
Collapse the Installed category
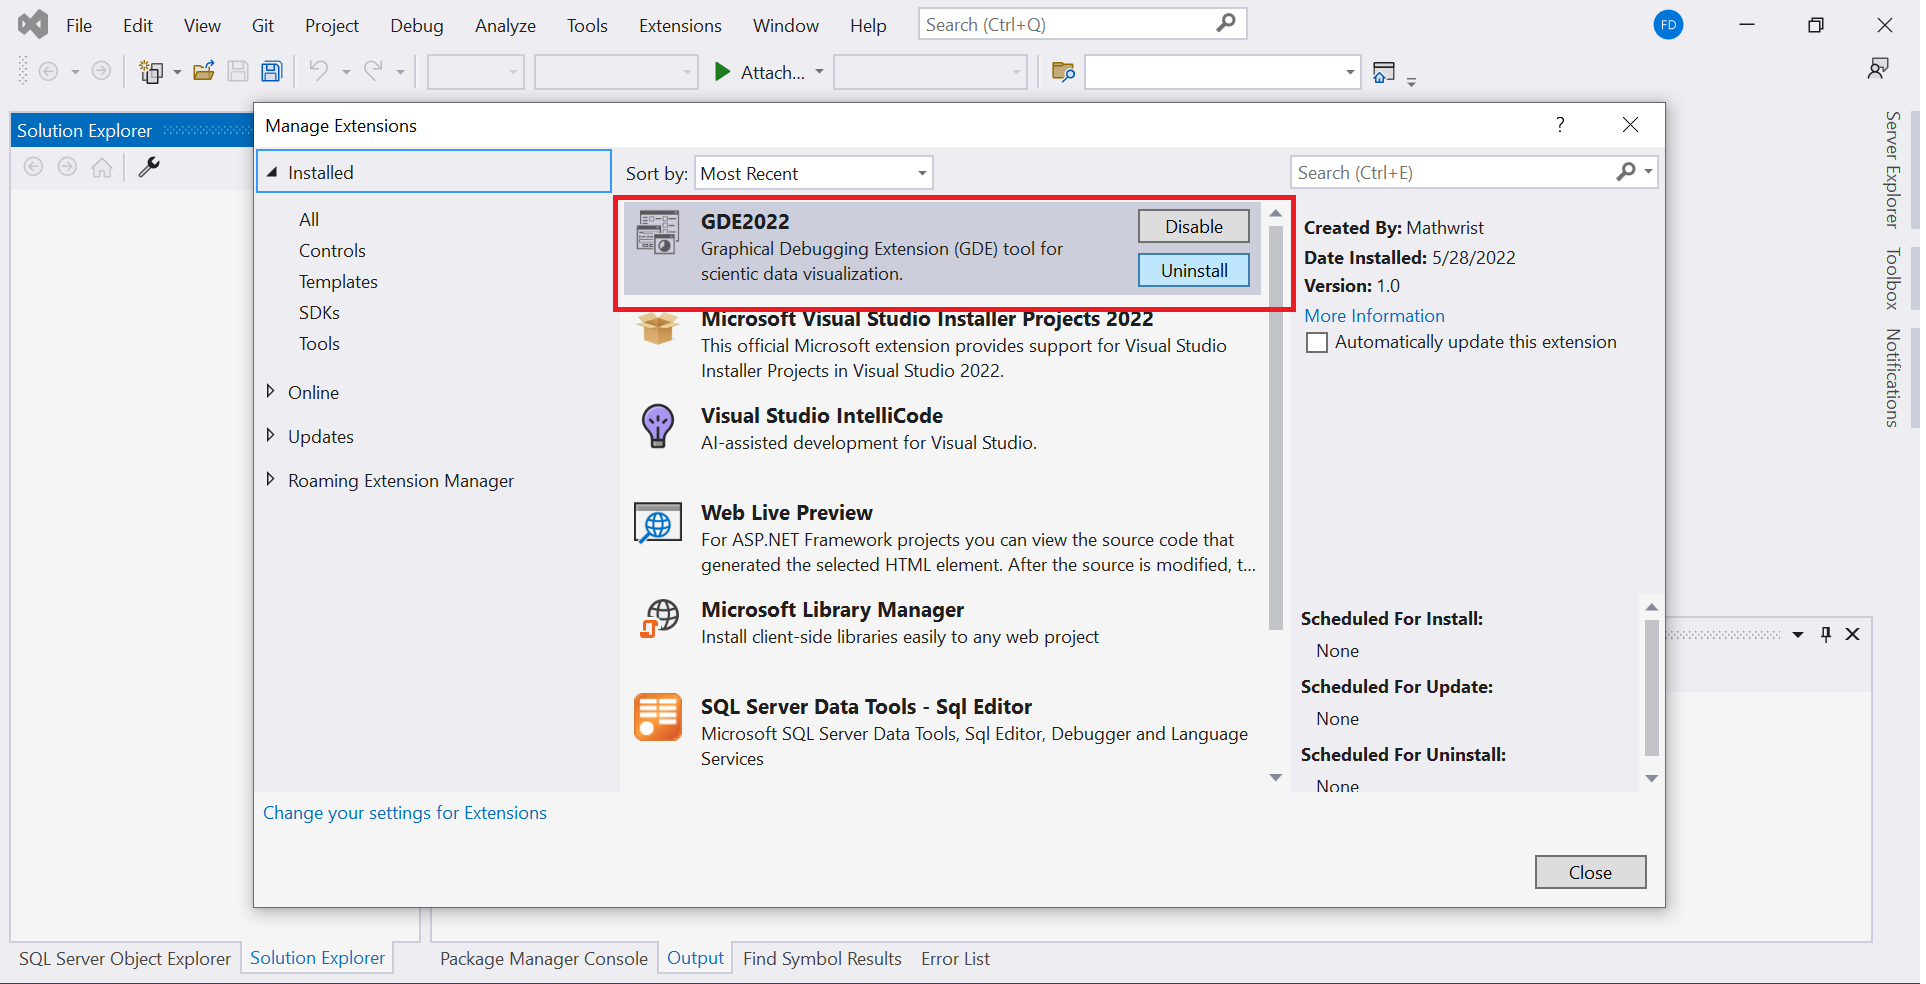pyautogui.click(x=272, y=172)
